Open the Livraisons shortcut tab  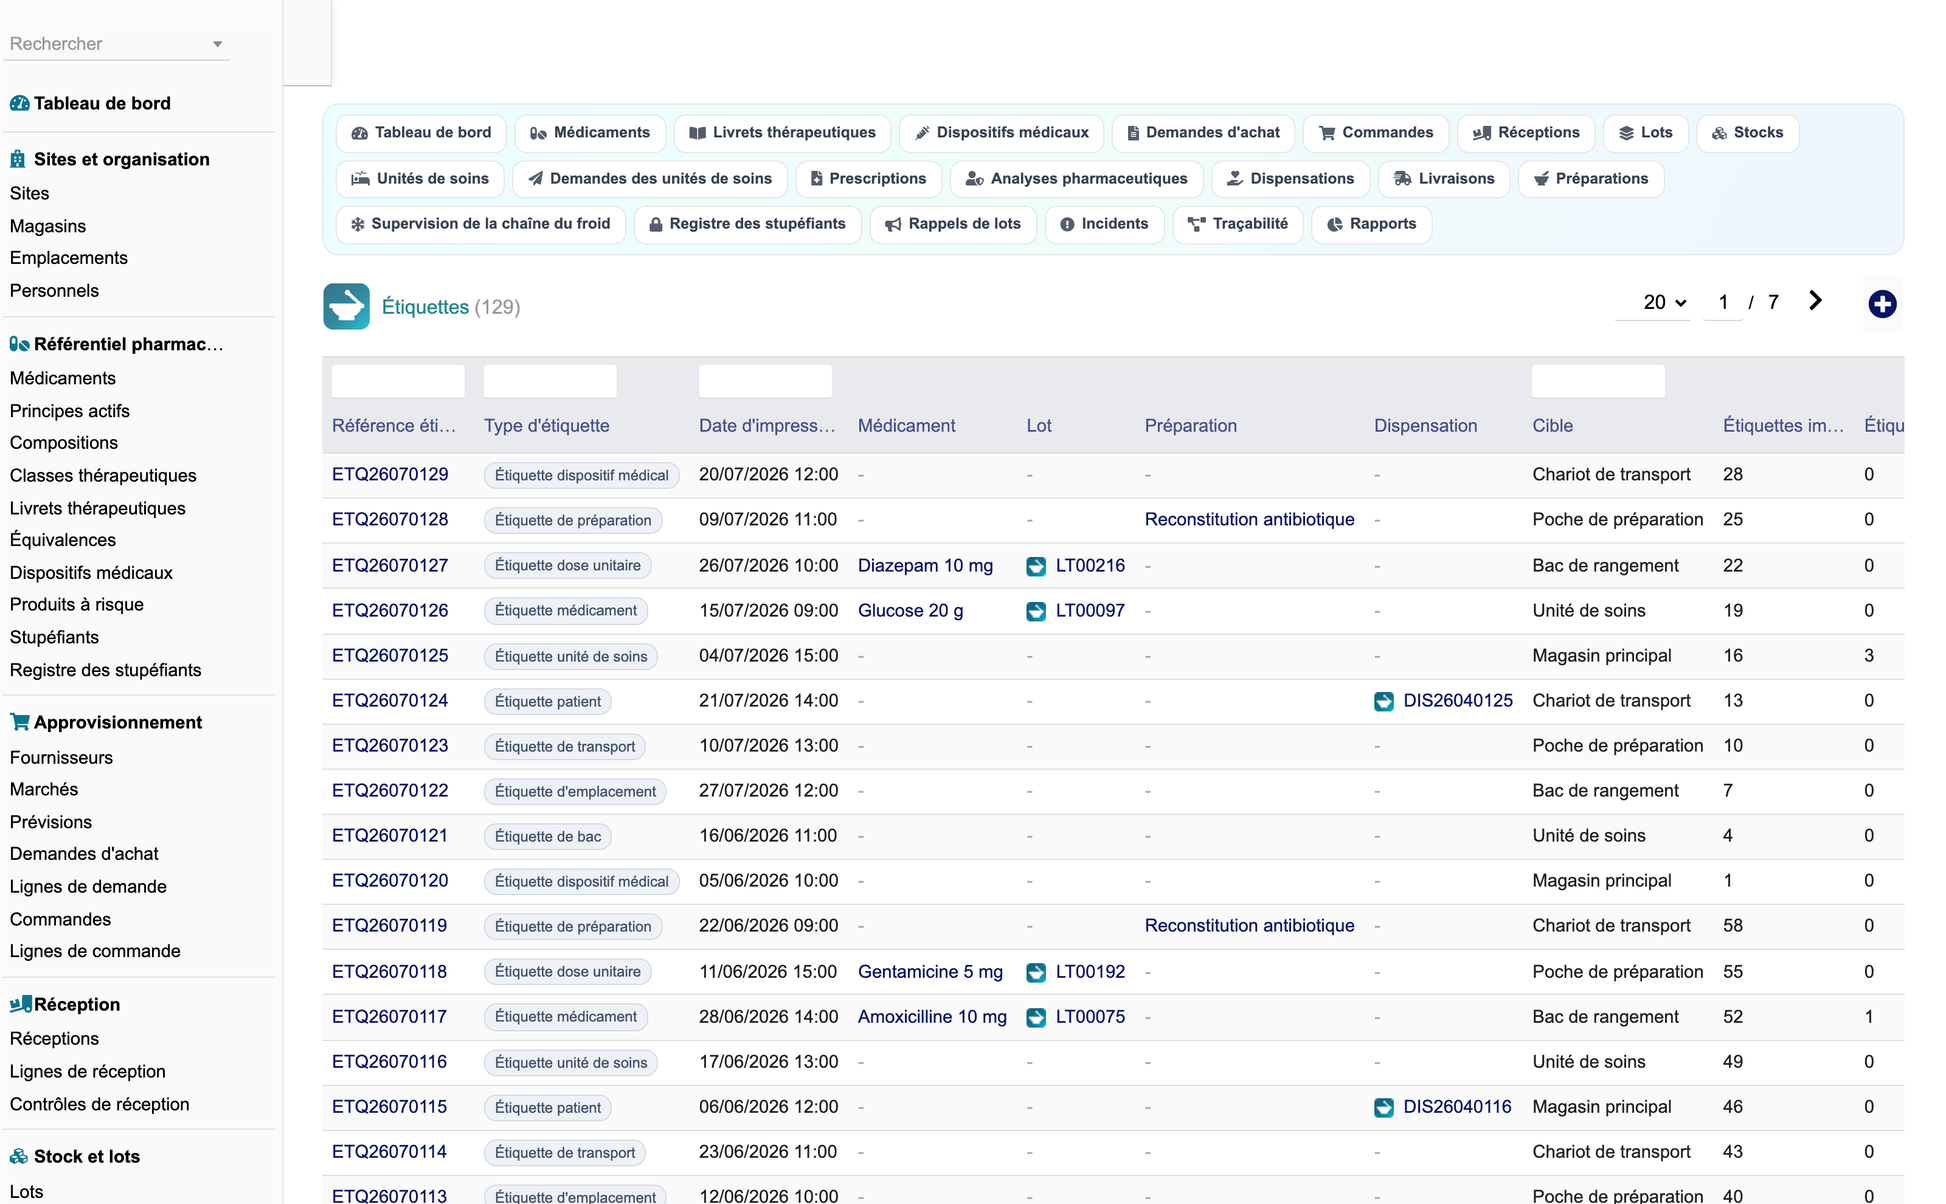click(1444, 179)
